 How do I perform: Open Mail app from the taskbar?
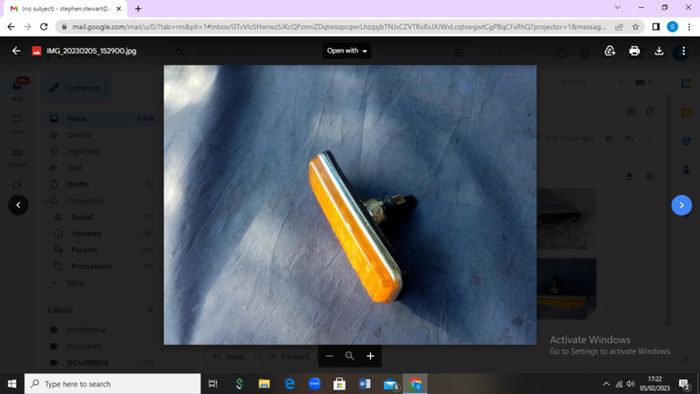click(391, 384)
